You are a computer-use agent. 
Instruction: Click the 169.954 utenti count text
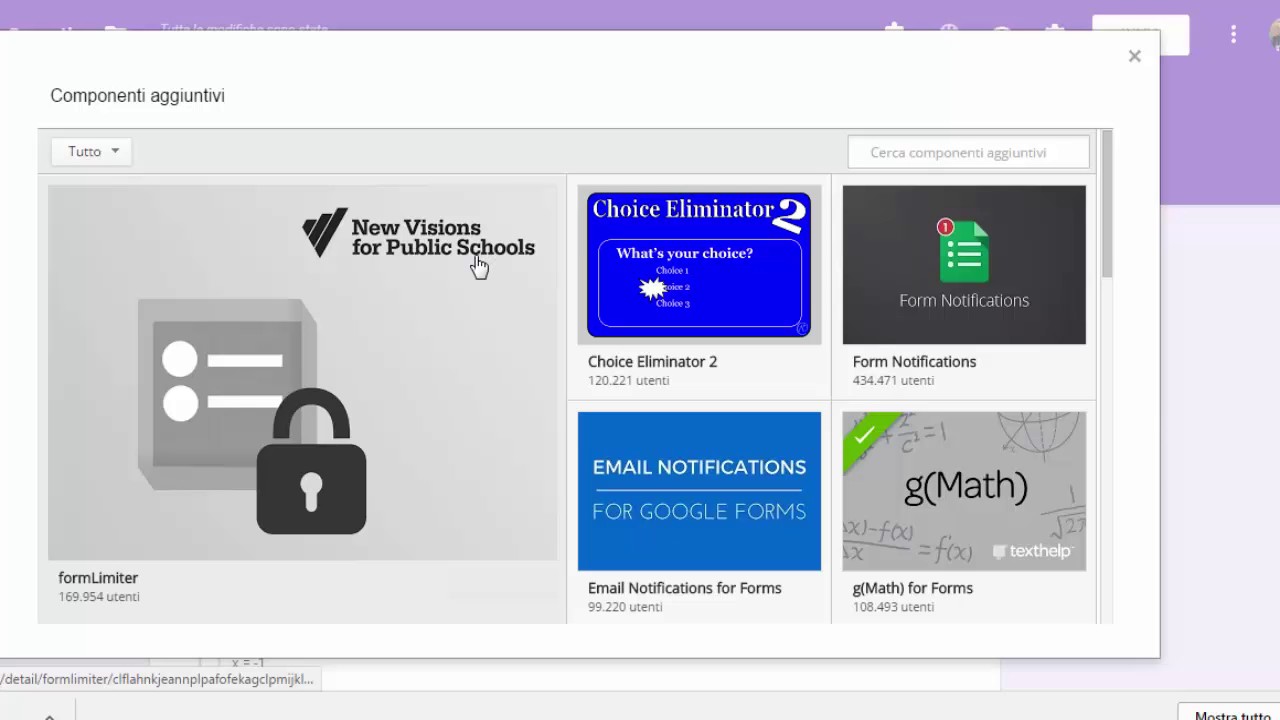(99, 597)
